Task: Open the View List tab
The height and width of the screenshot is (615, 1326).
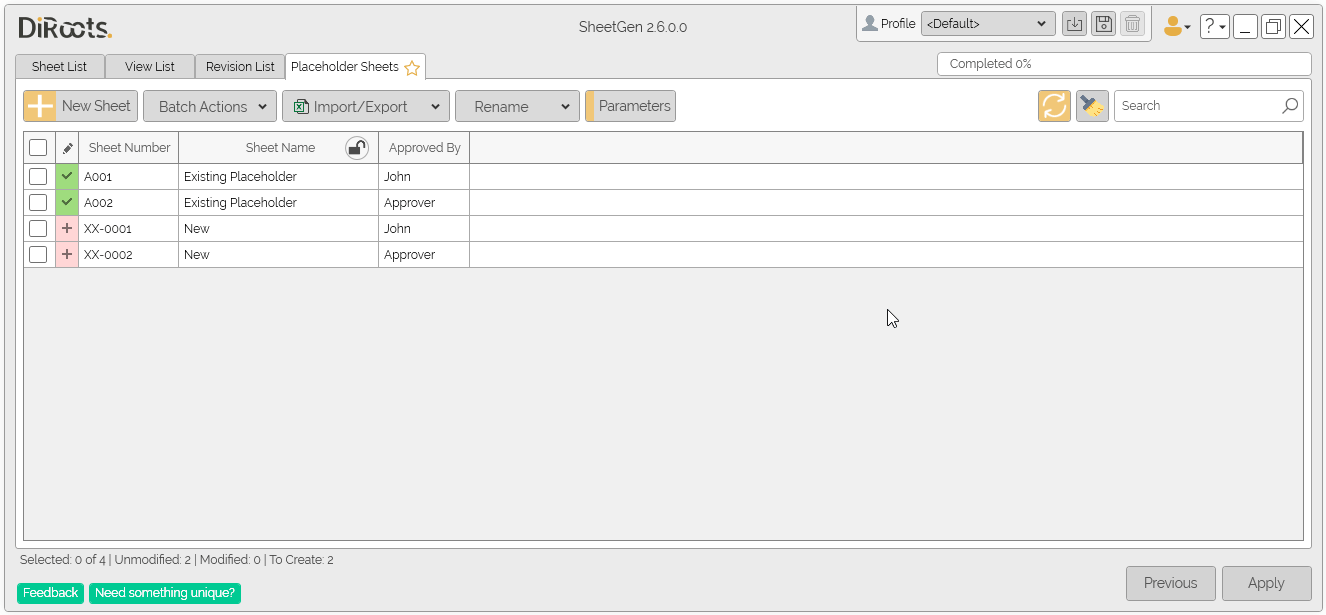Action: point(150,66)
